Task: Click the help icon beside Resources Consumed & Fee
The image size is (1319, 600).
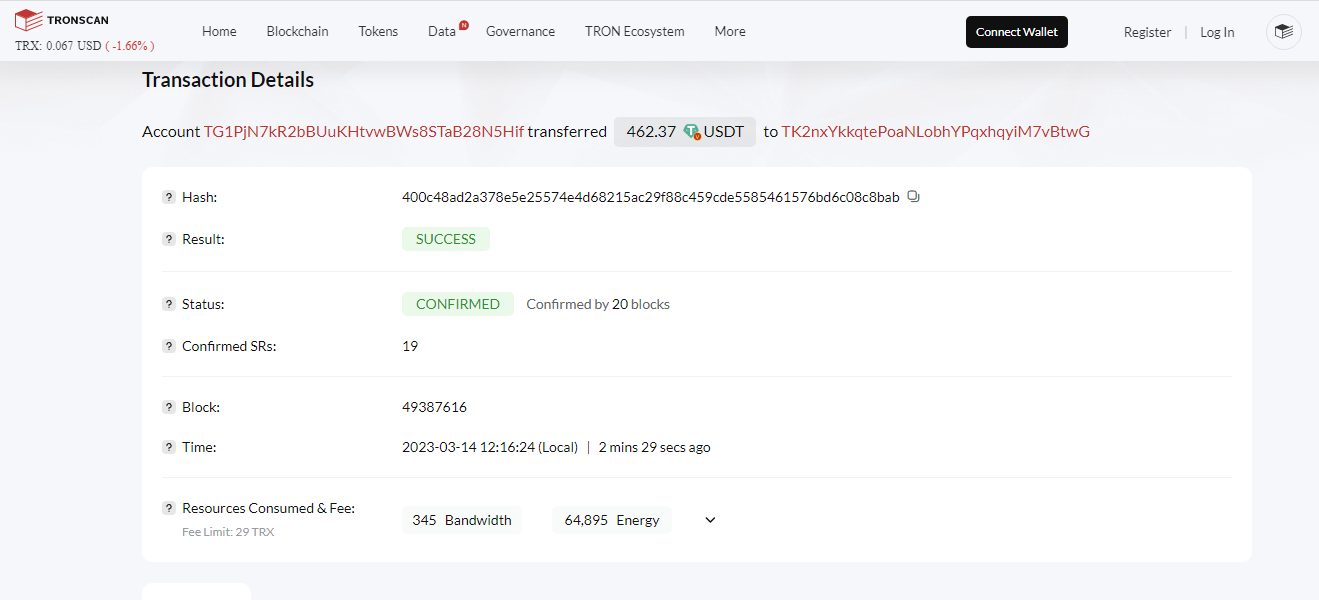Action: point(169,508)
